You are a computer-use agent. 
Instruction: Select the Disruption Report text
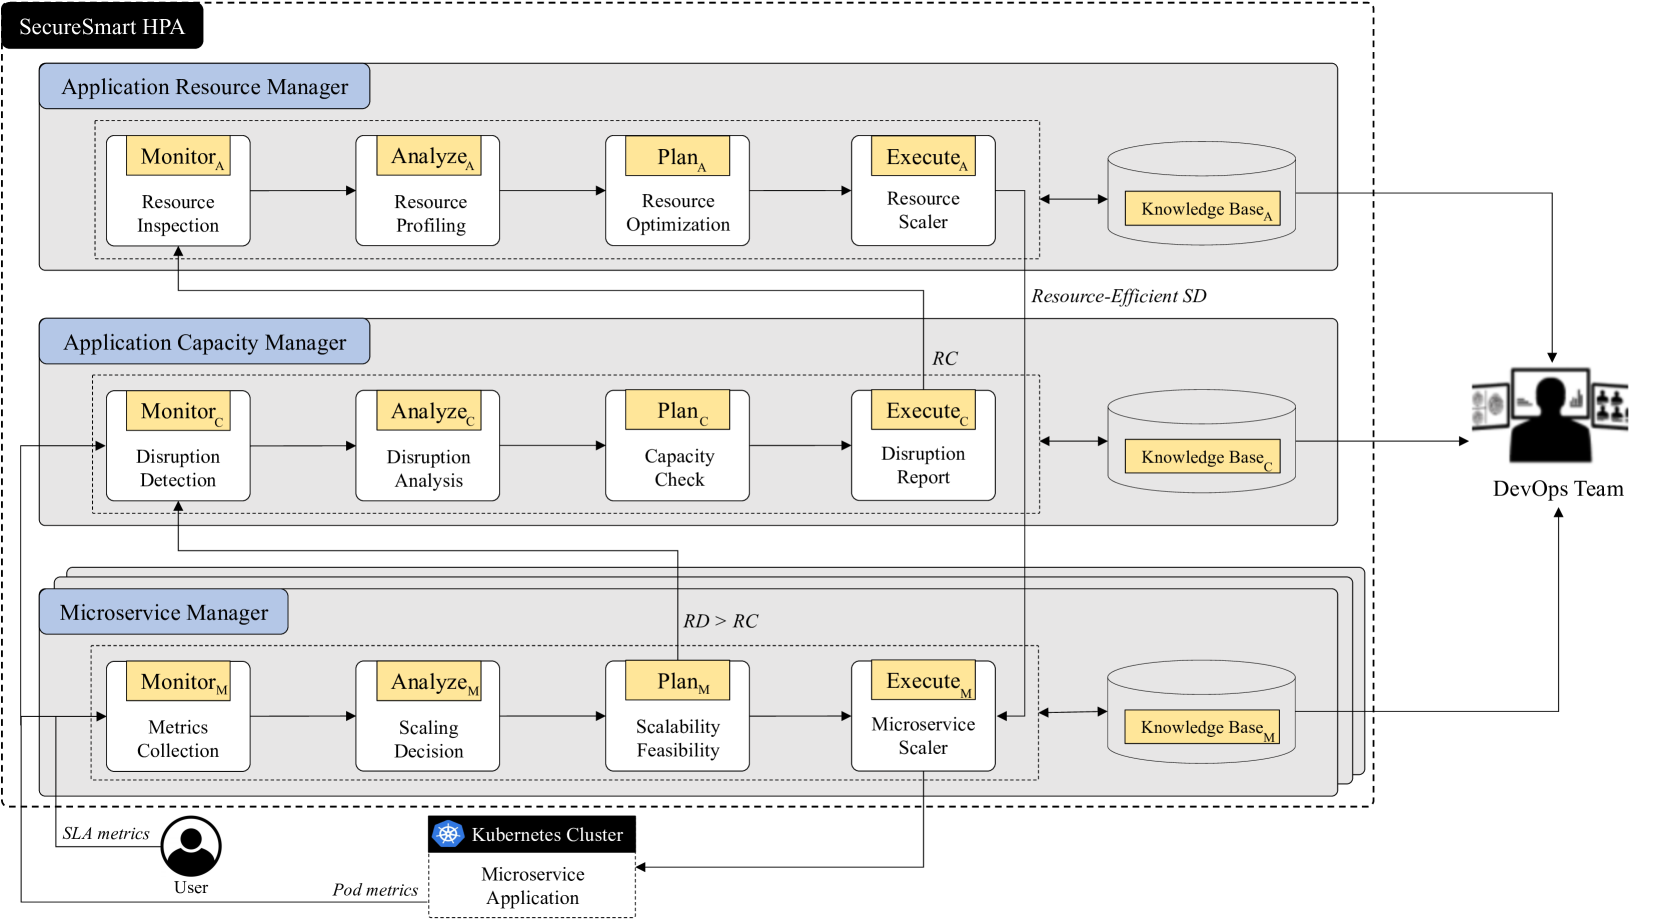923,465
